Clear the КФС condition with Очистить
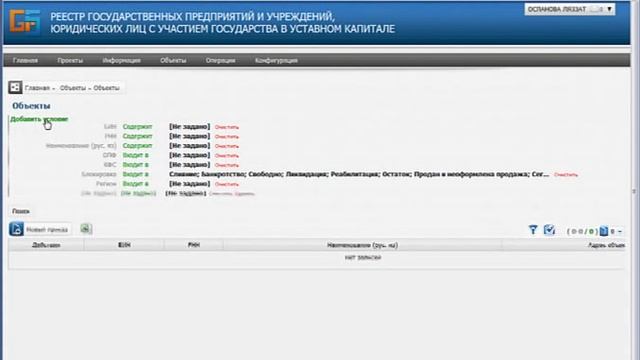The width and height of the screenshot is (640, 360). (x=227, y=165)
